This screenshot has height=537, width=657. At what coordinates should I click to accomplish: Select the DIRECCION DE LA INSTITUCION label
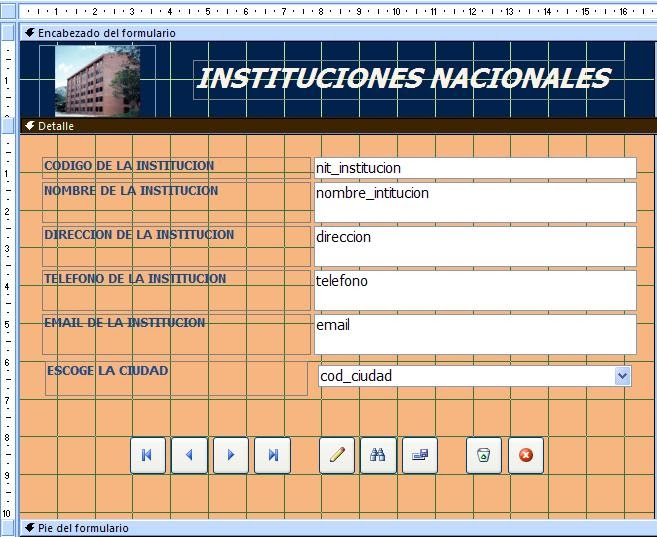176,246
